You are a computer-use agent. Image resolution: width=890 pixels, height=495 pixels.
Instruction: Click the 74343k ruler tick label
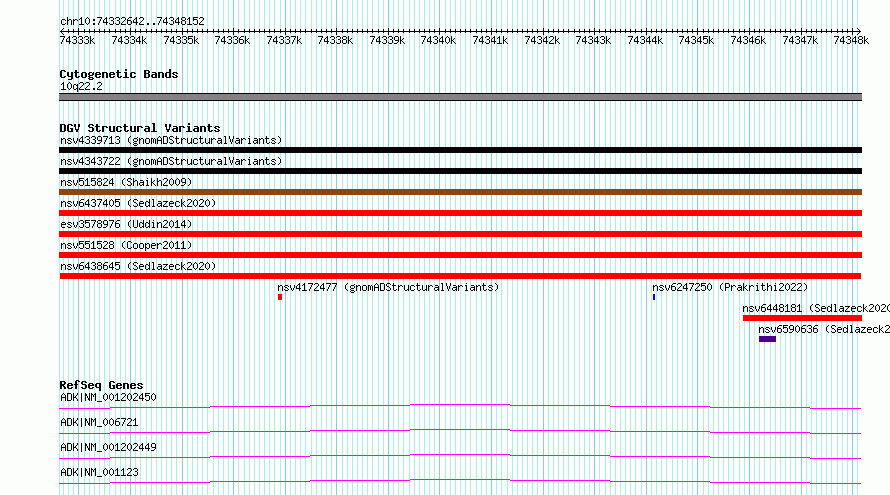click(593, 40)
